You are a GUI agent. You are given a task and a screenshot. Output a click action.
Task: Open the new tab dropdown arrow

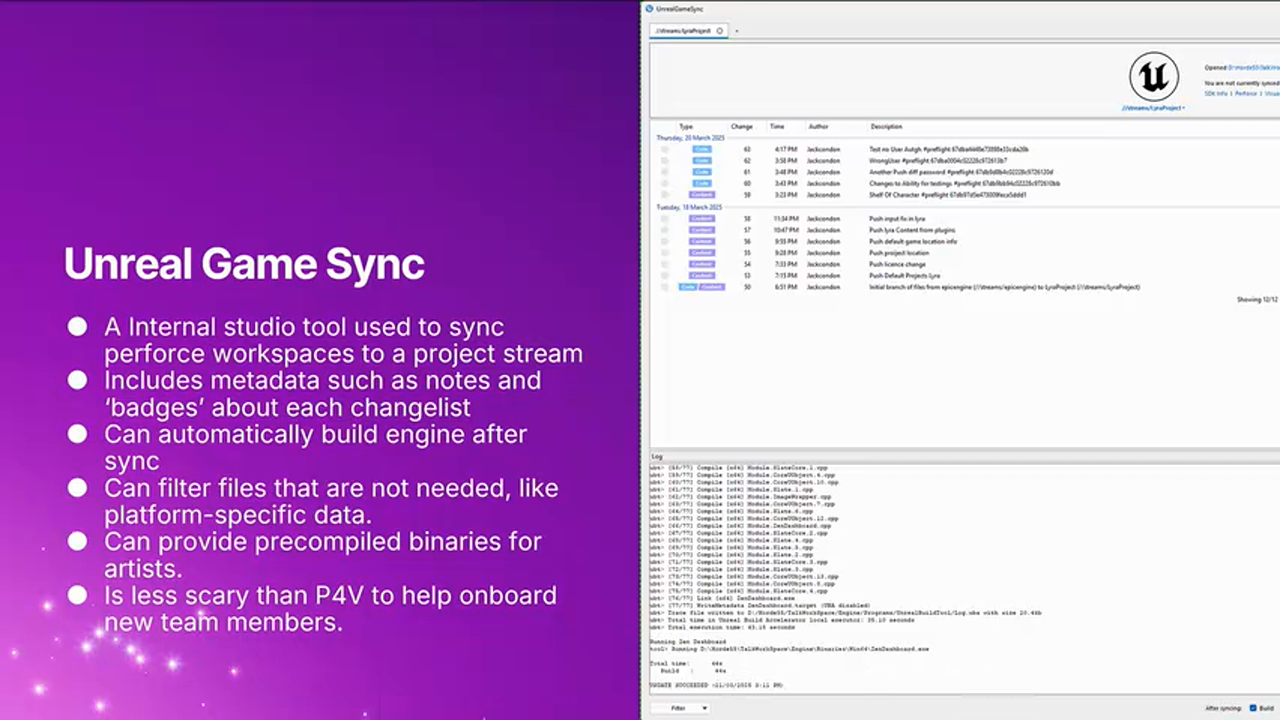[737, 31]
